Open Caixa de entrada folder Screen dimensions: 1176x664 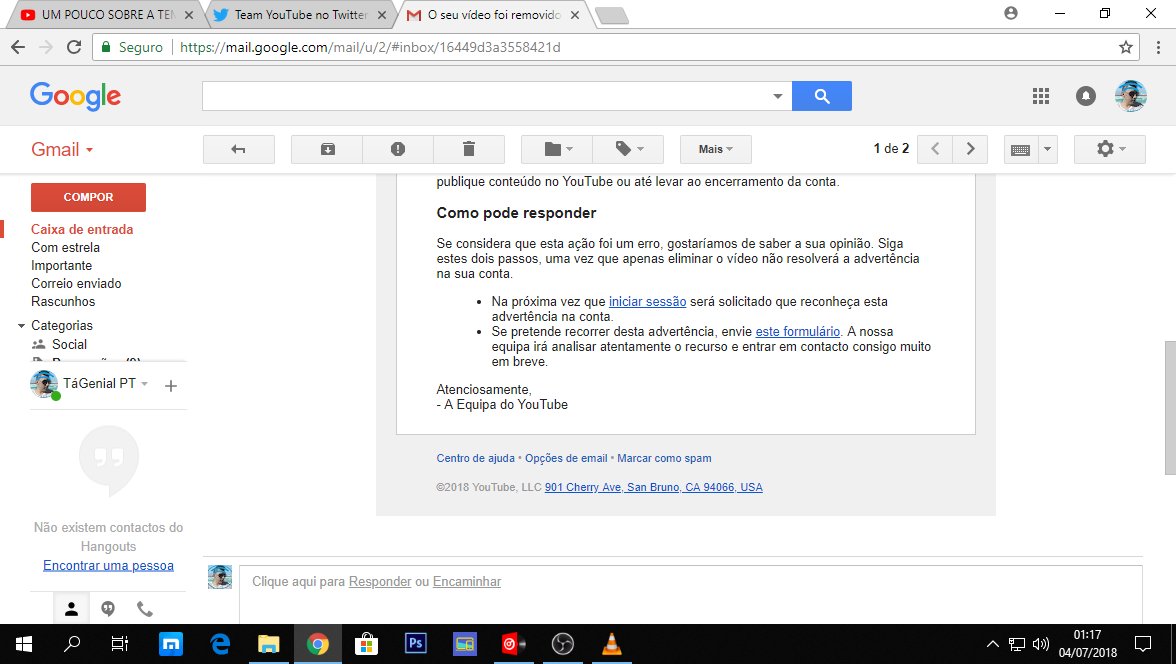click(x=82, y=230)
